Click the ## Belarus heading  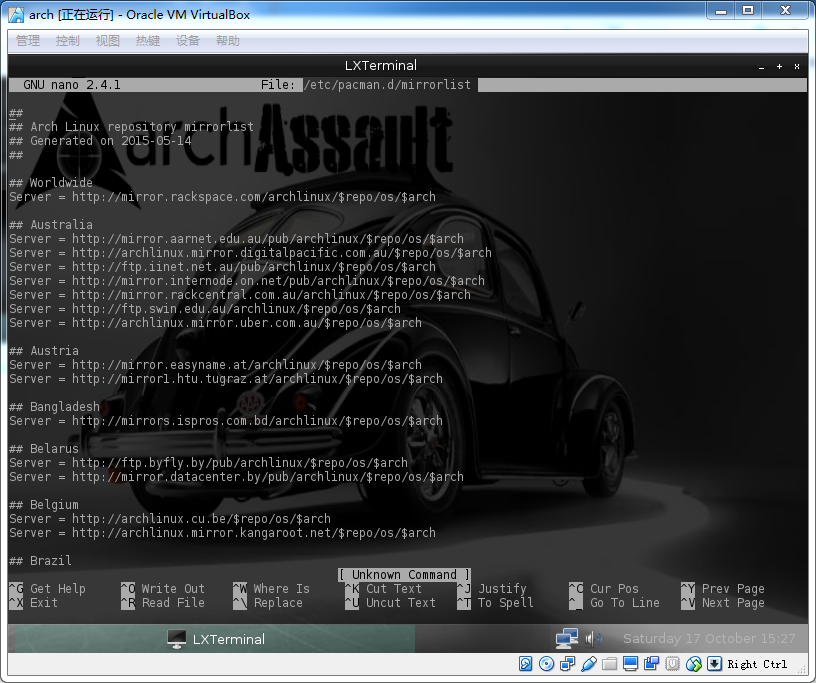(44, 449)
